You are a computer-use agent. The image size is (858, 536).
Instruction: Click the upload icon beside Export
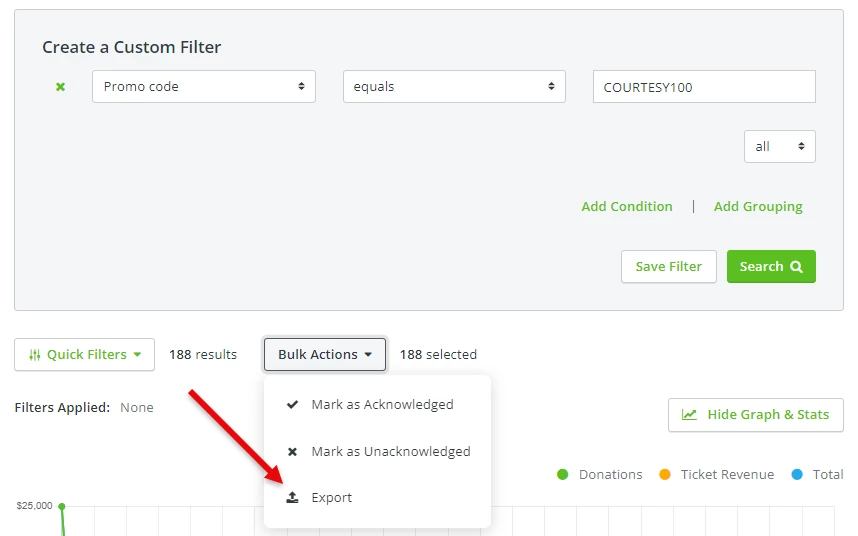(x=293, y=497)
